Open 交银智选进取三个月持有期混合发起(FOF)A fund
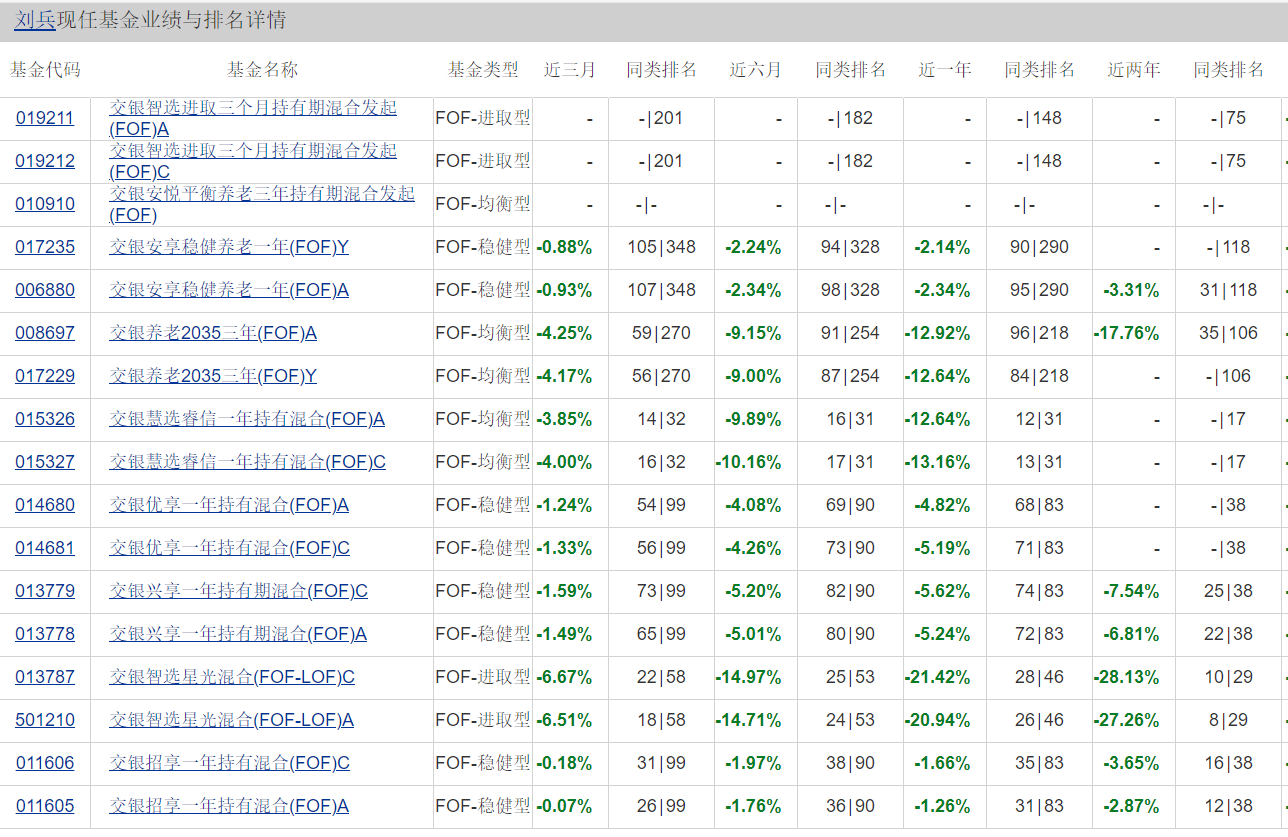The image size is (1288, 837). tap(253, 118)
